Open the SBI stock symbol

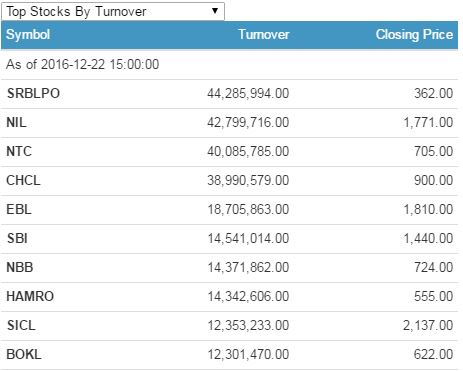[17, 238]
